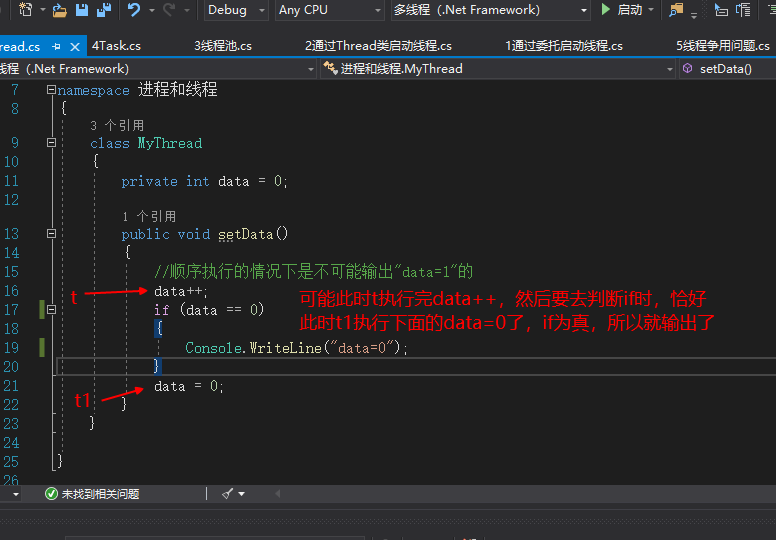The width and height of the screenshot is (776, 540).
Task: Click the green check no-issues icon
Action: point(51,494)
